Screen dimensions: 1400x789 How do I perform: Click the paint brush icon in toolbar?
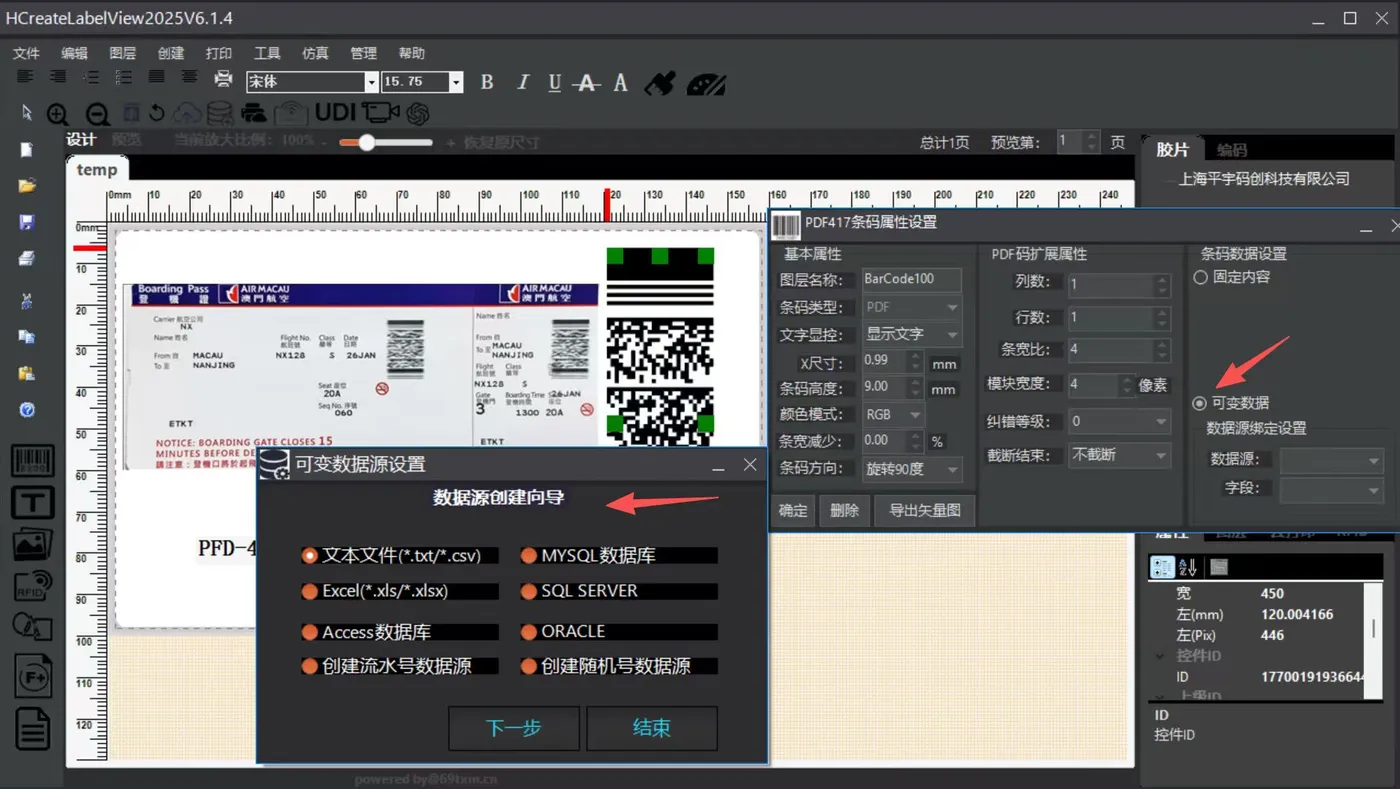click(x=660, y=83)
